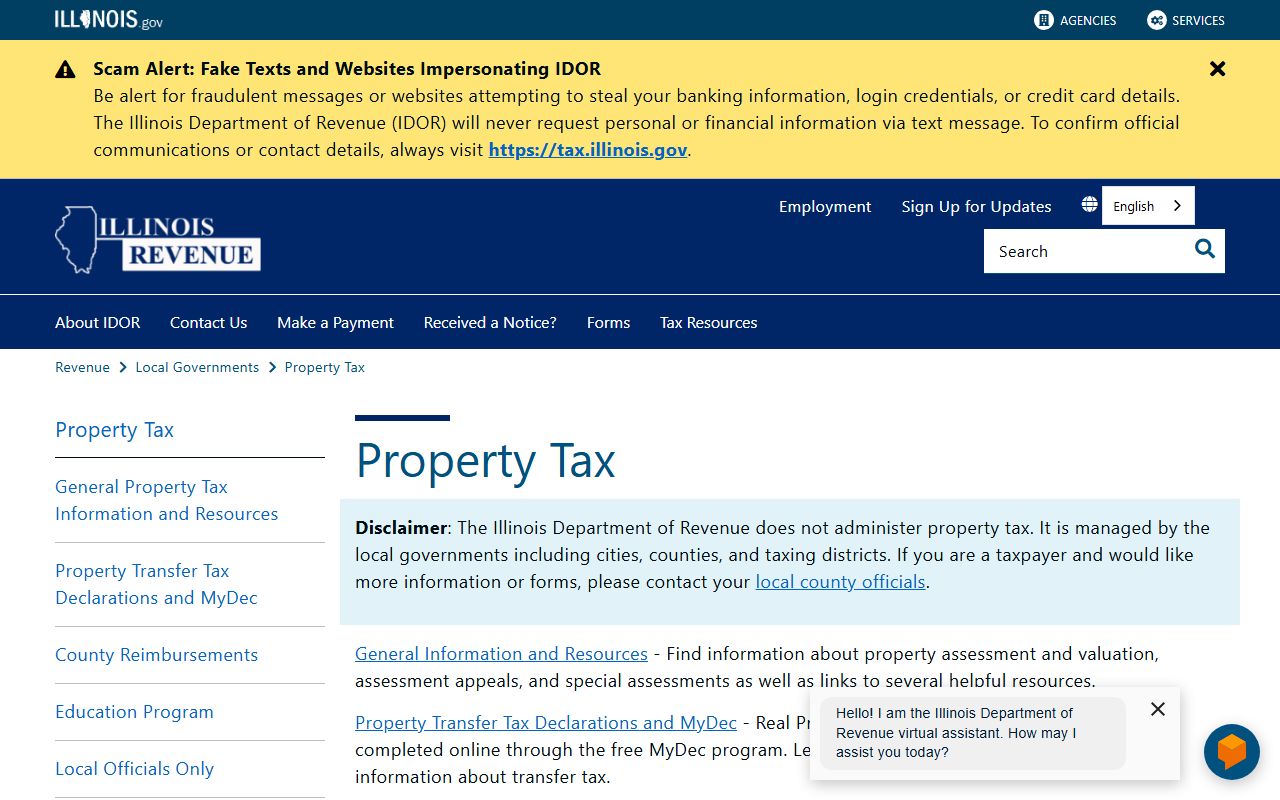The image size is (1280, 800).
Task: Follow the local county officials link
Action: [840, 581]
